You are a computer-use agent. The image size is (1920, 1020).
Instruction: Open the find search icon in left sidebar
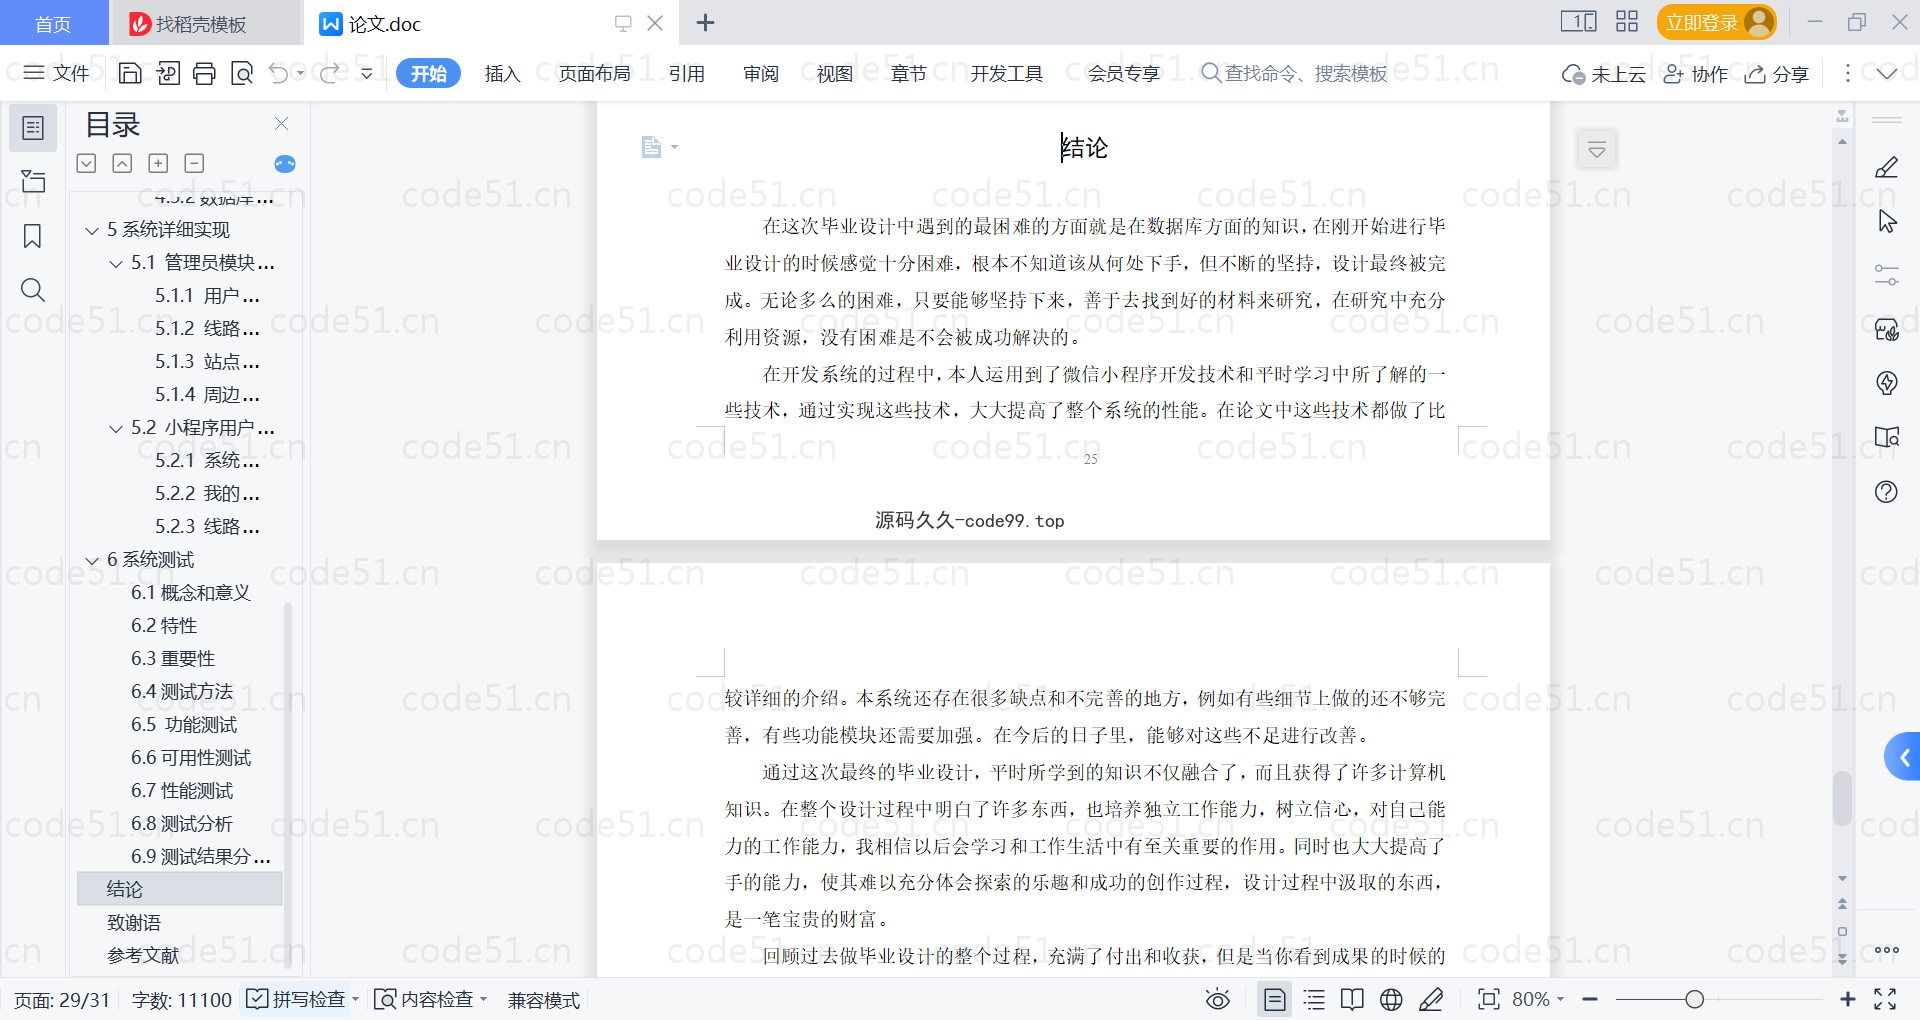[33, 290]
